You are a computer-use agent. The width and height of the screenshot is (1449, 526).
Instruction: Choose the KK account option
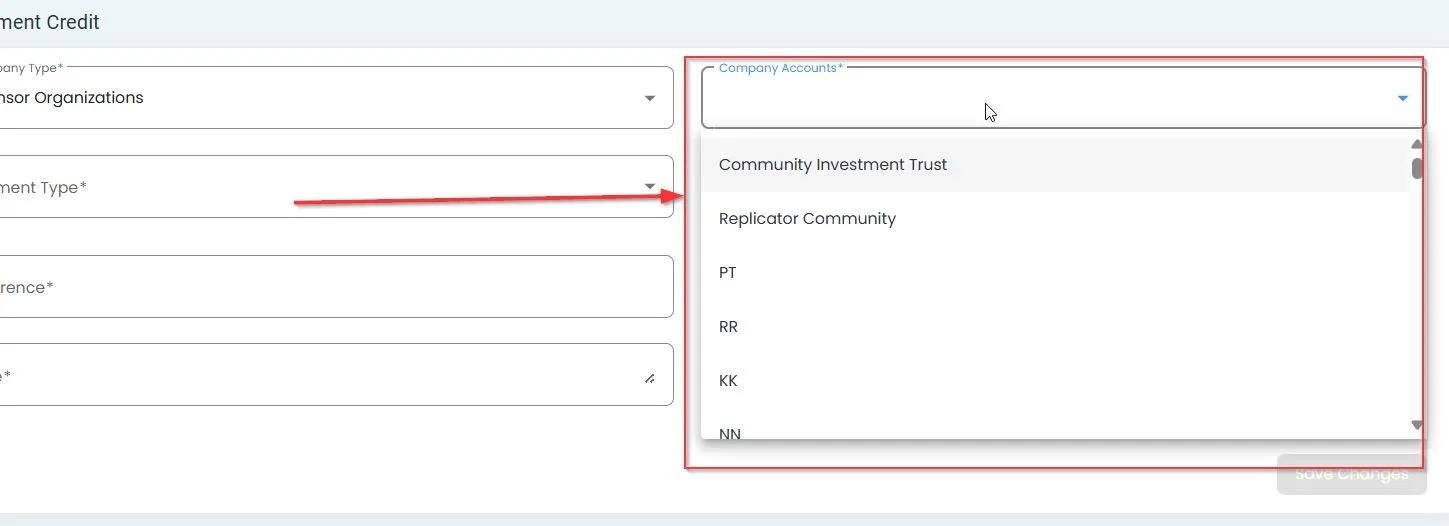[x=728, y=381]
